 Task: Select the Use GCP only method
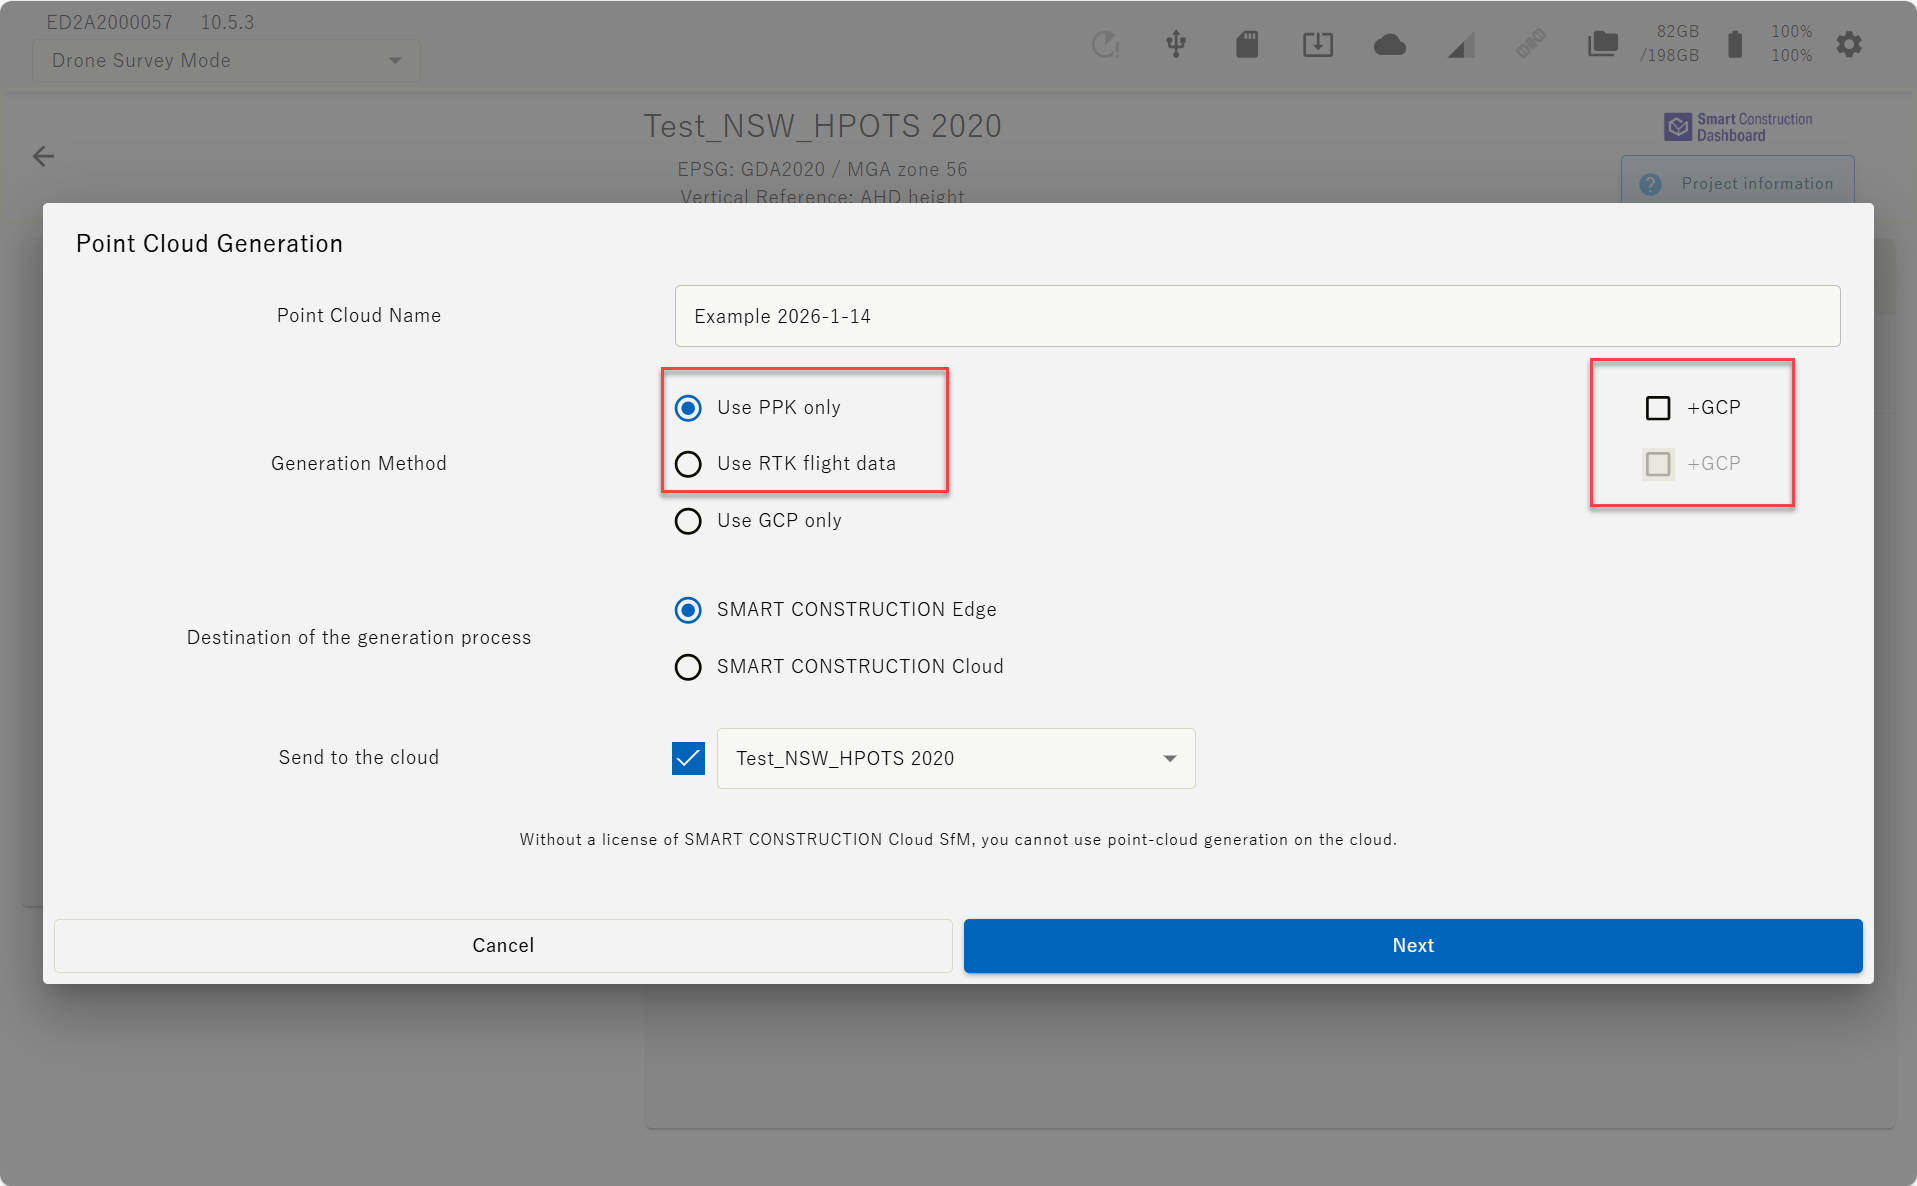[688, 521]
